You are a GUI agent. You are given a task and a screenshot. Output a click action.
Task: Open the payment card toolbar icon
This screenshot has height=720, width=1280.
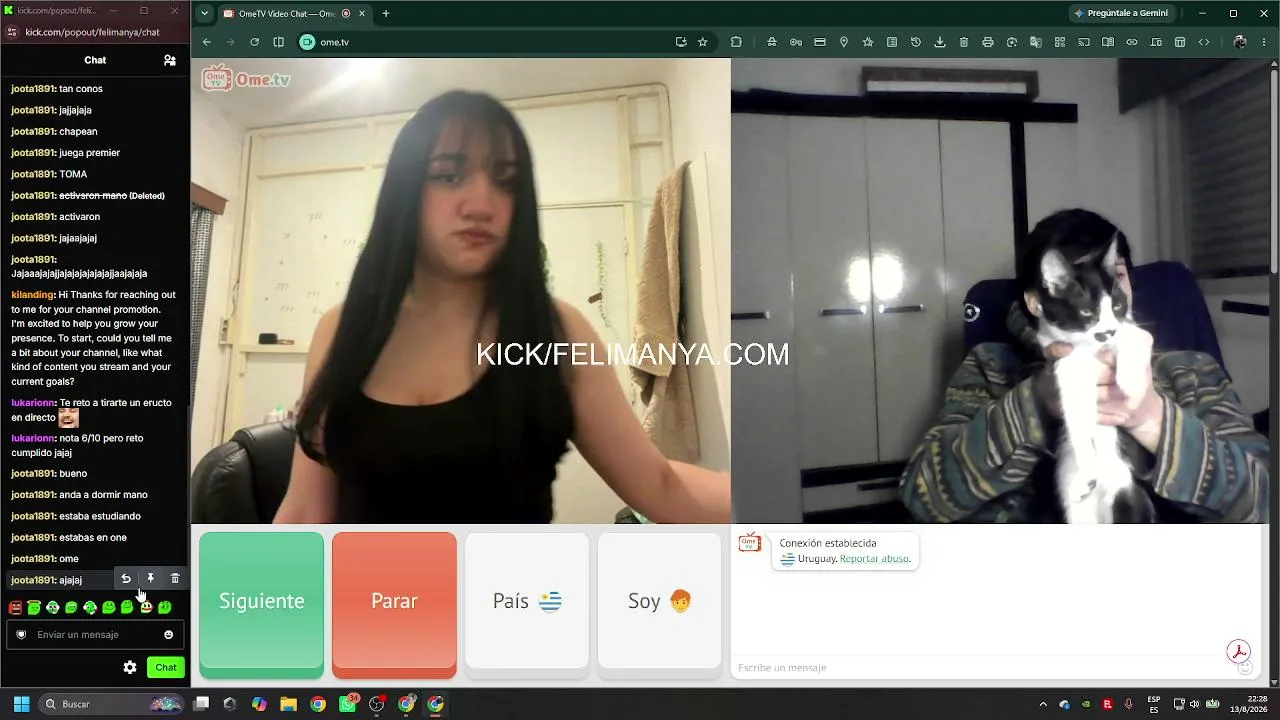coord(820,42)
